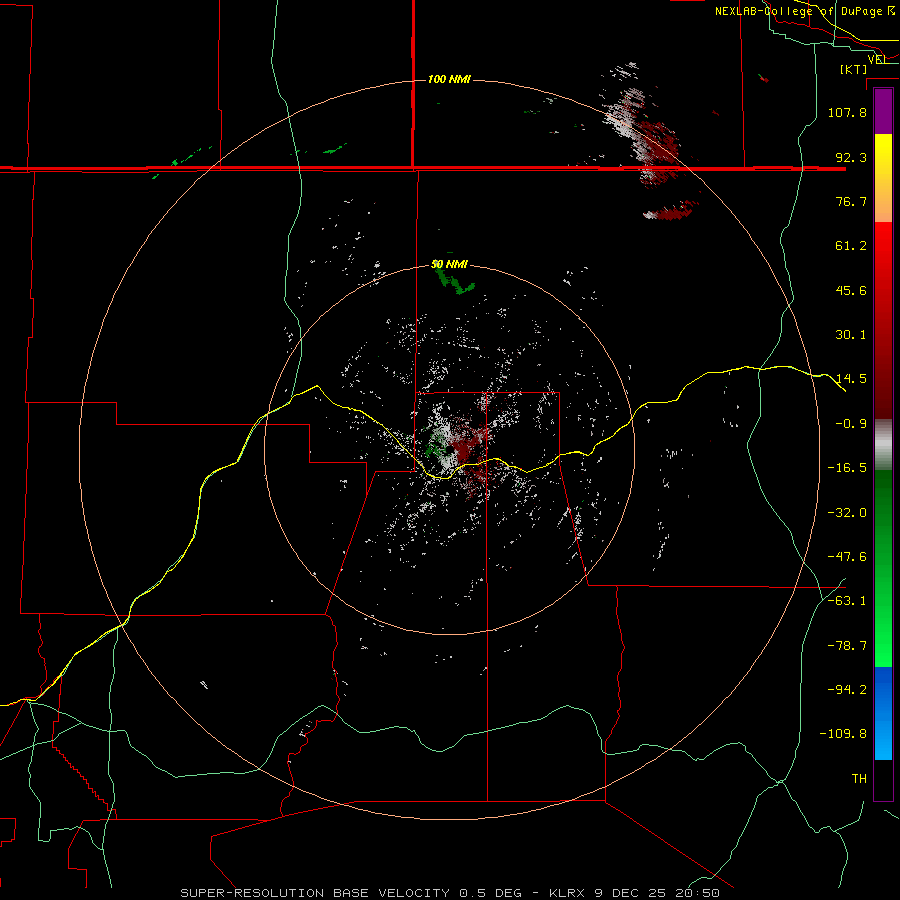Screen dimensions: 900x900
Task: Select the 61.2 scale value
Action: pos(851,246)
